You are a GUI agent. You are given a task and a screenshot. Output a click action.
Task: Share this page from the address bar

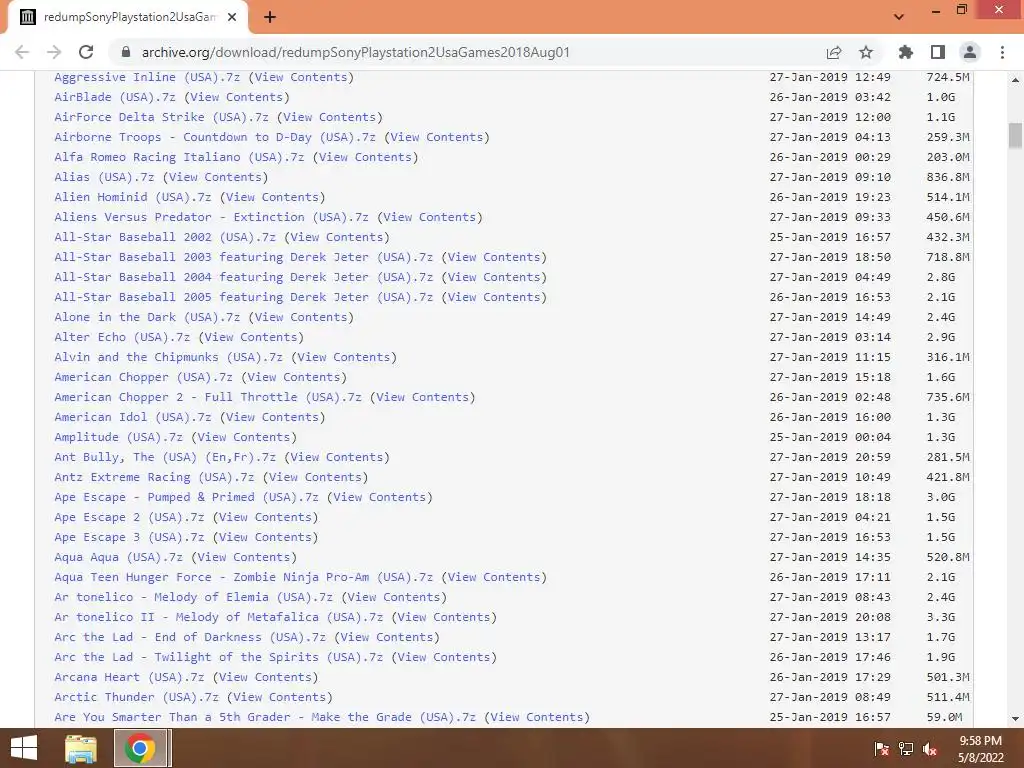[834, 52]
